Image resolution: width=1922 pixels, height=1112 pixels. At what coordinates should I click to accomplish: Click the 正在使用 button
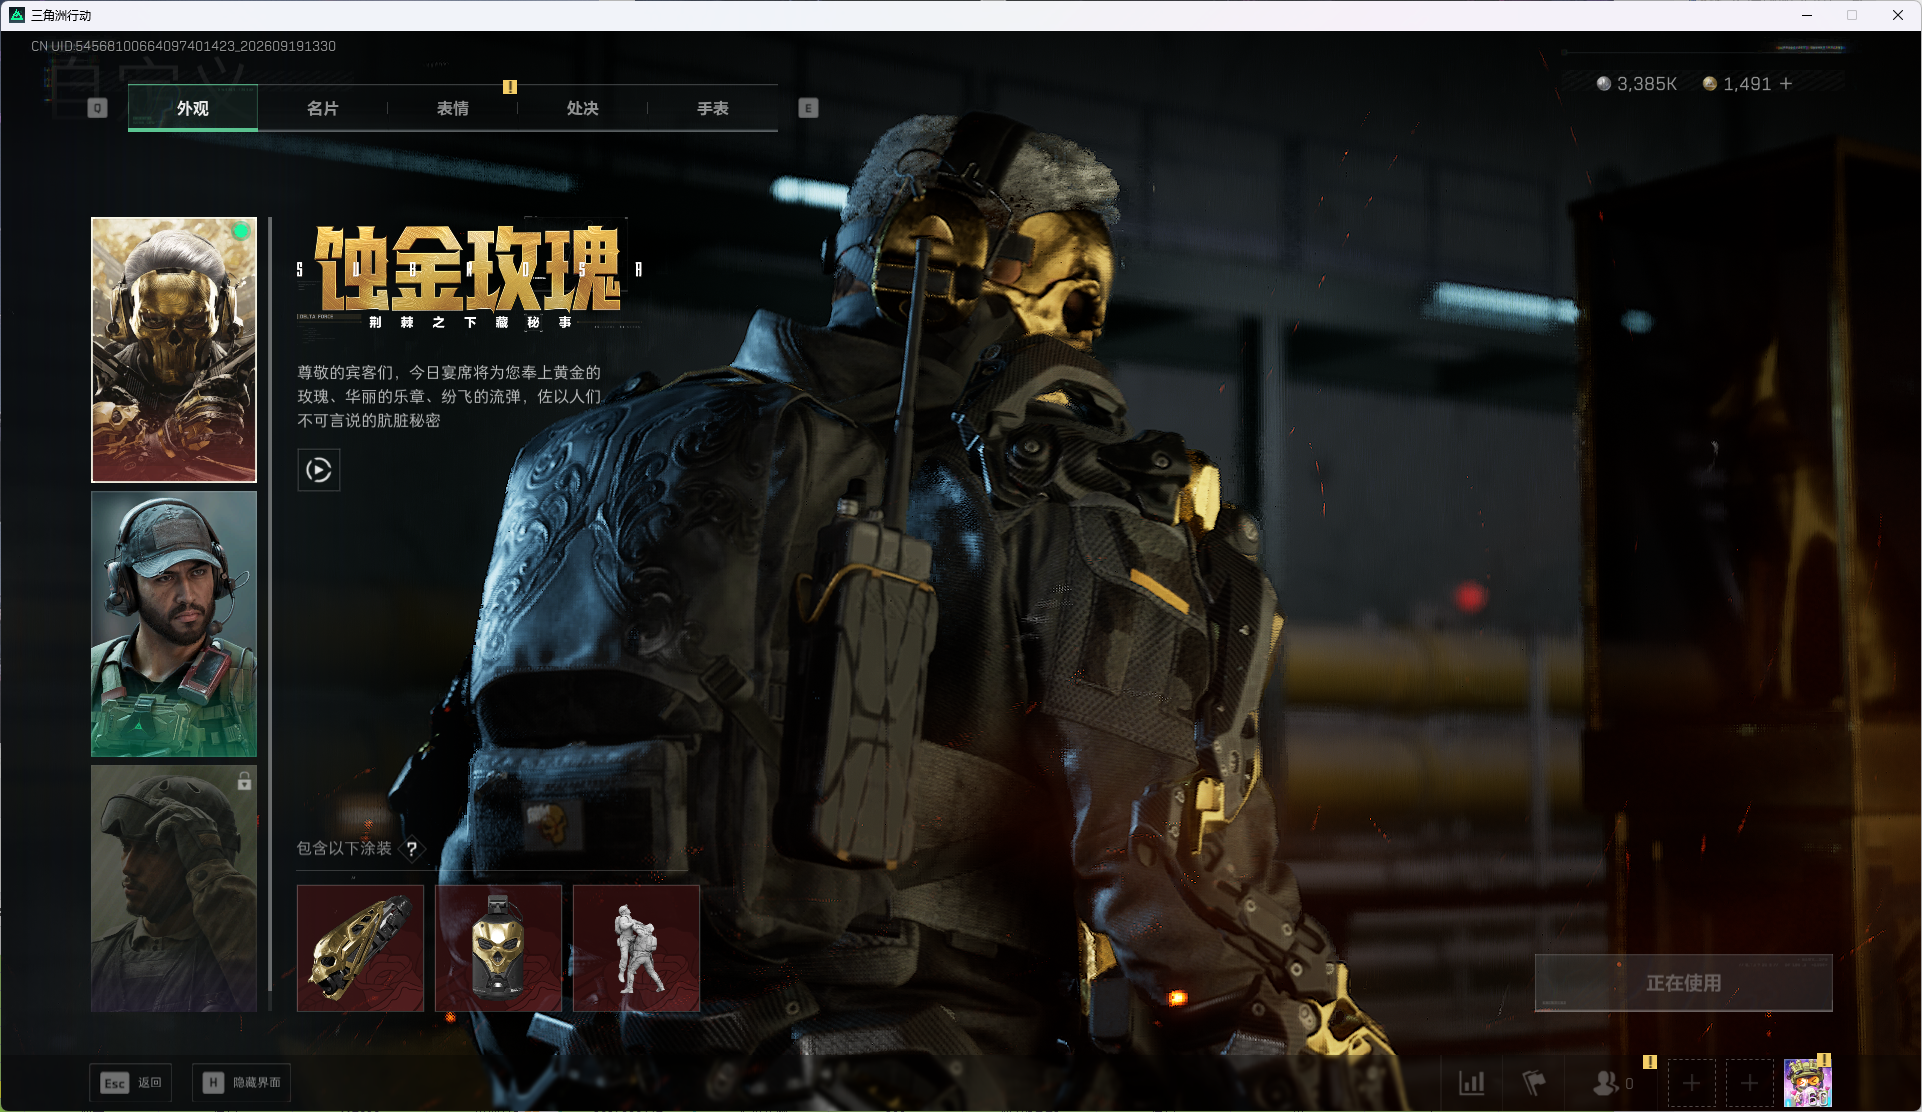tap(1684, 983)
